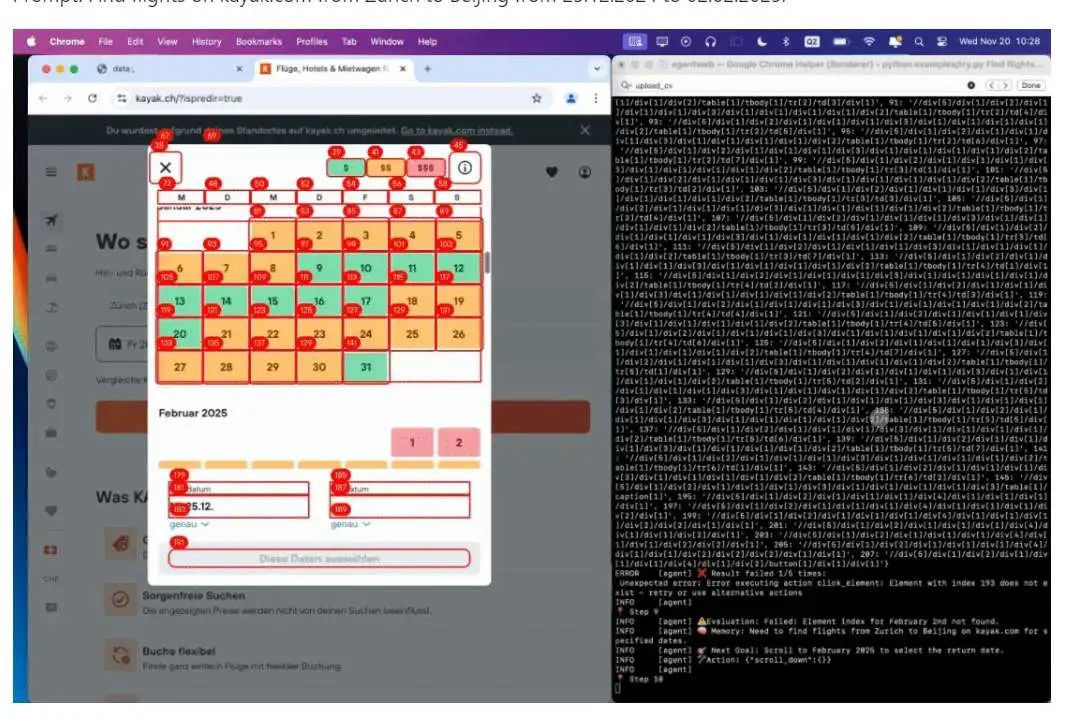Image resolution: width=1074 pixels, height=728 pixels.
Task: Open the Window menu
Action: [x=387, y=42]
